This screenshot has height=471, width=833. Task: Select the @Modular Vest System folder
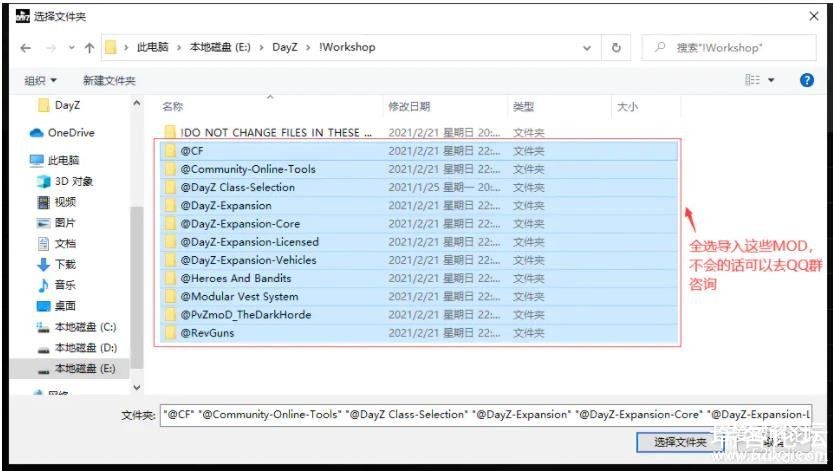click(419, 296)
